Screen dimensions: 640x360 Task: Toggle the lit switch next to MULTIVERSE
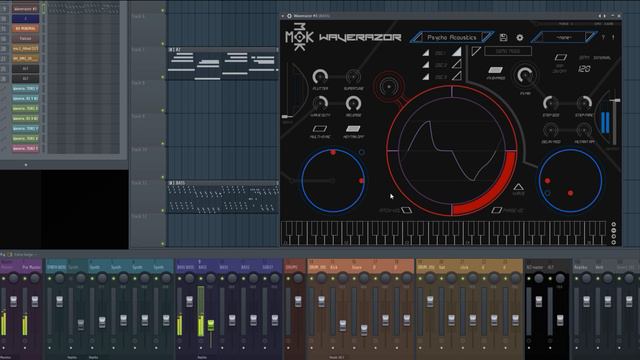(353, 129)
